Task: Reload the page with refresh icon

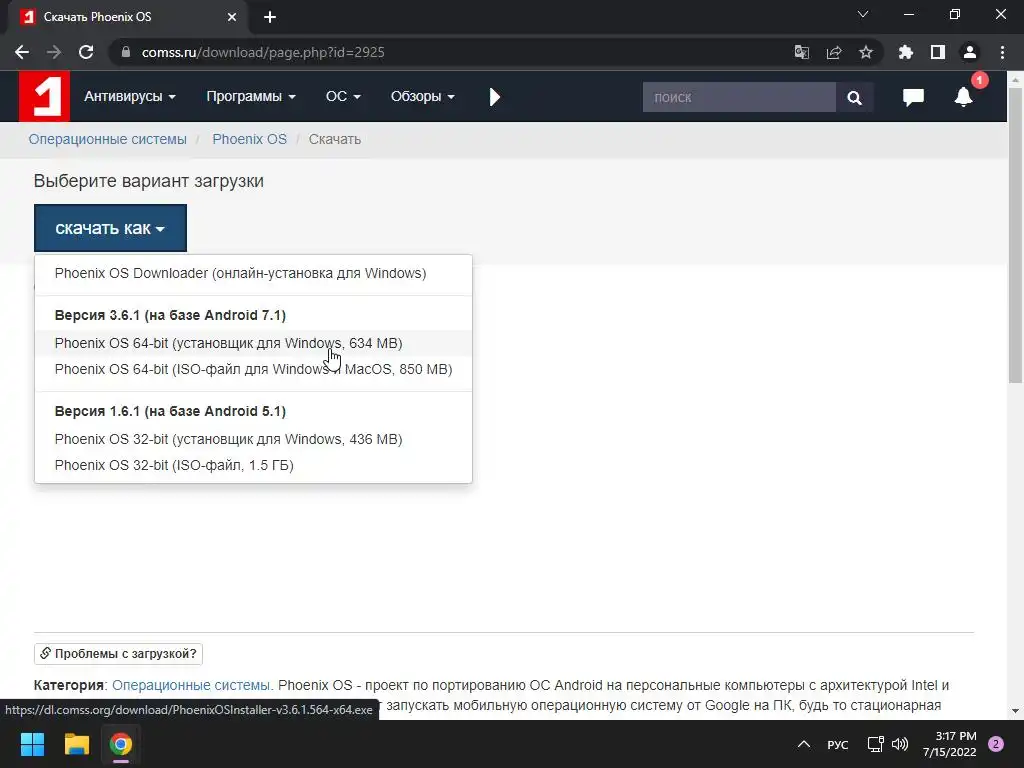Action: click(x=86, y=52)
